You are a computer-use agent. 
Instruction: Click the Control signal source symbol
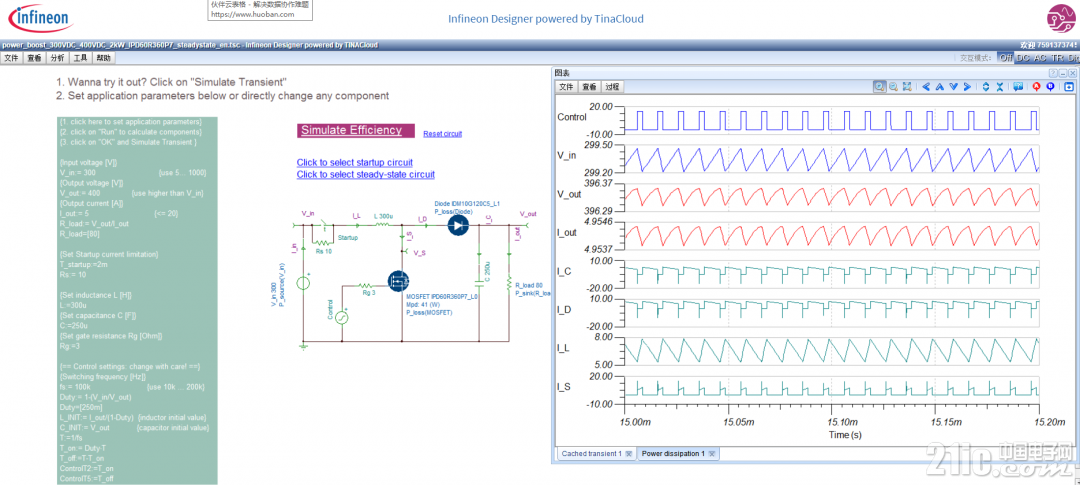pyautogui.click(x=342, y=318)
